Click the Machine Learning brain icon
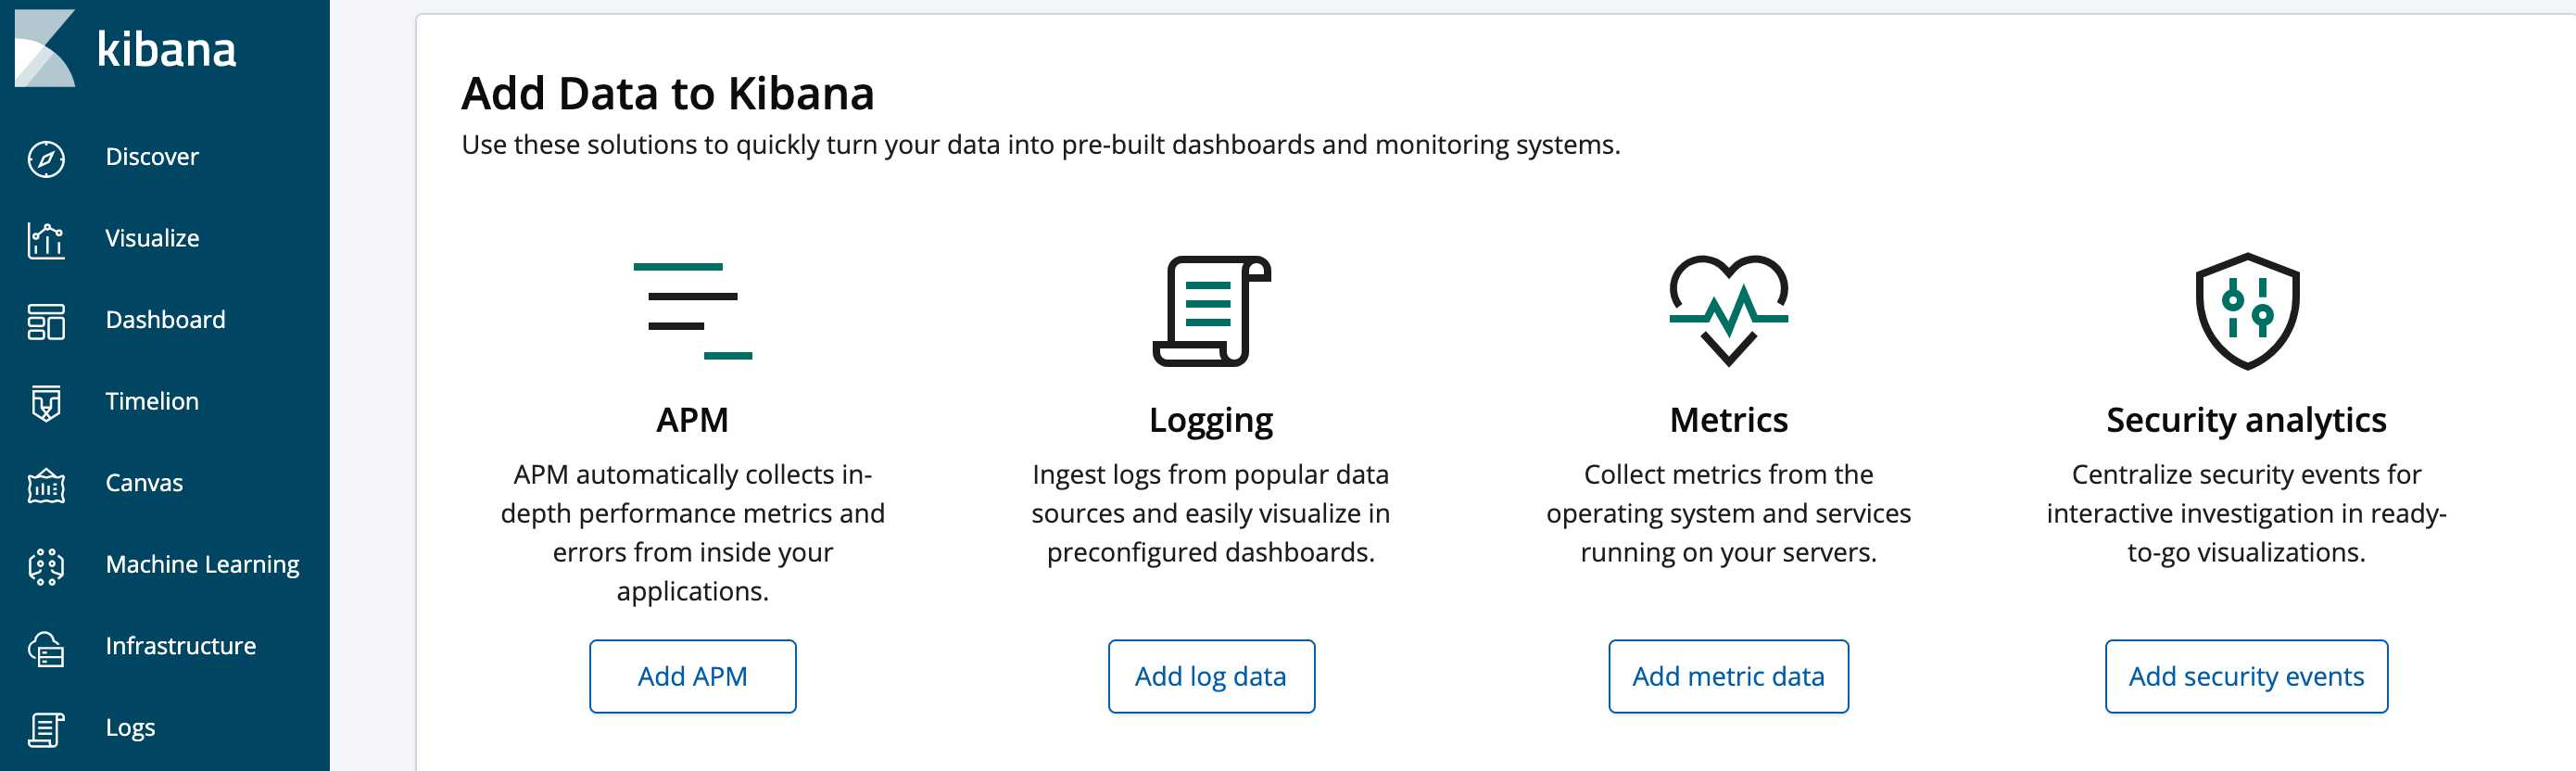 [46, 566]
